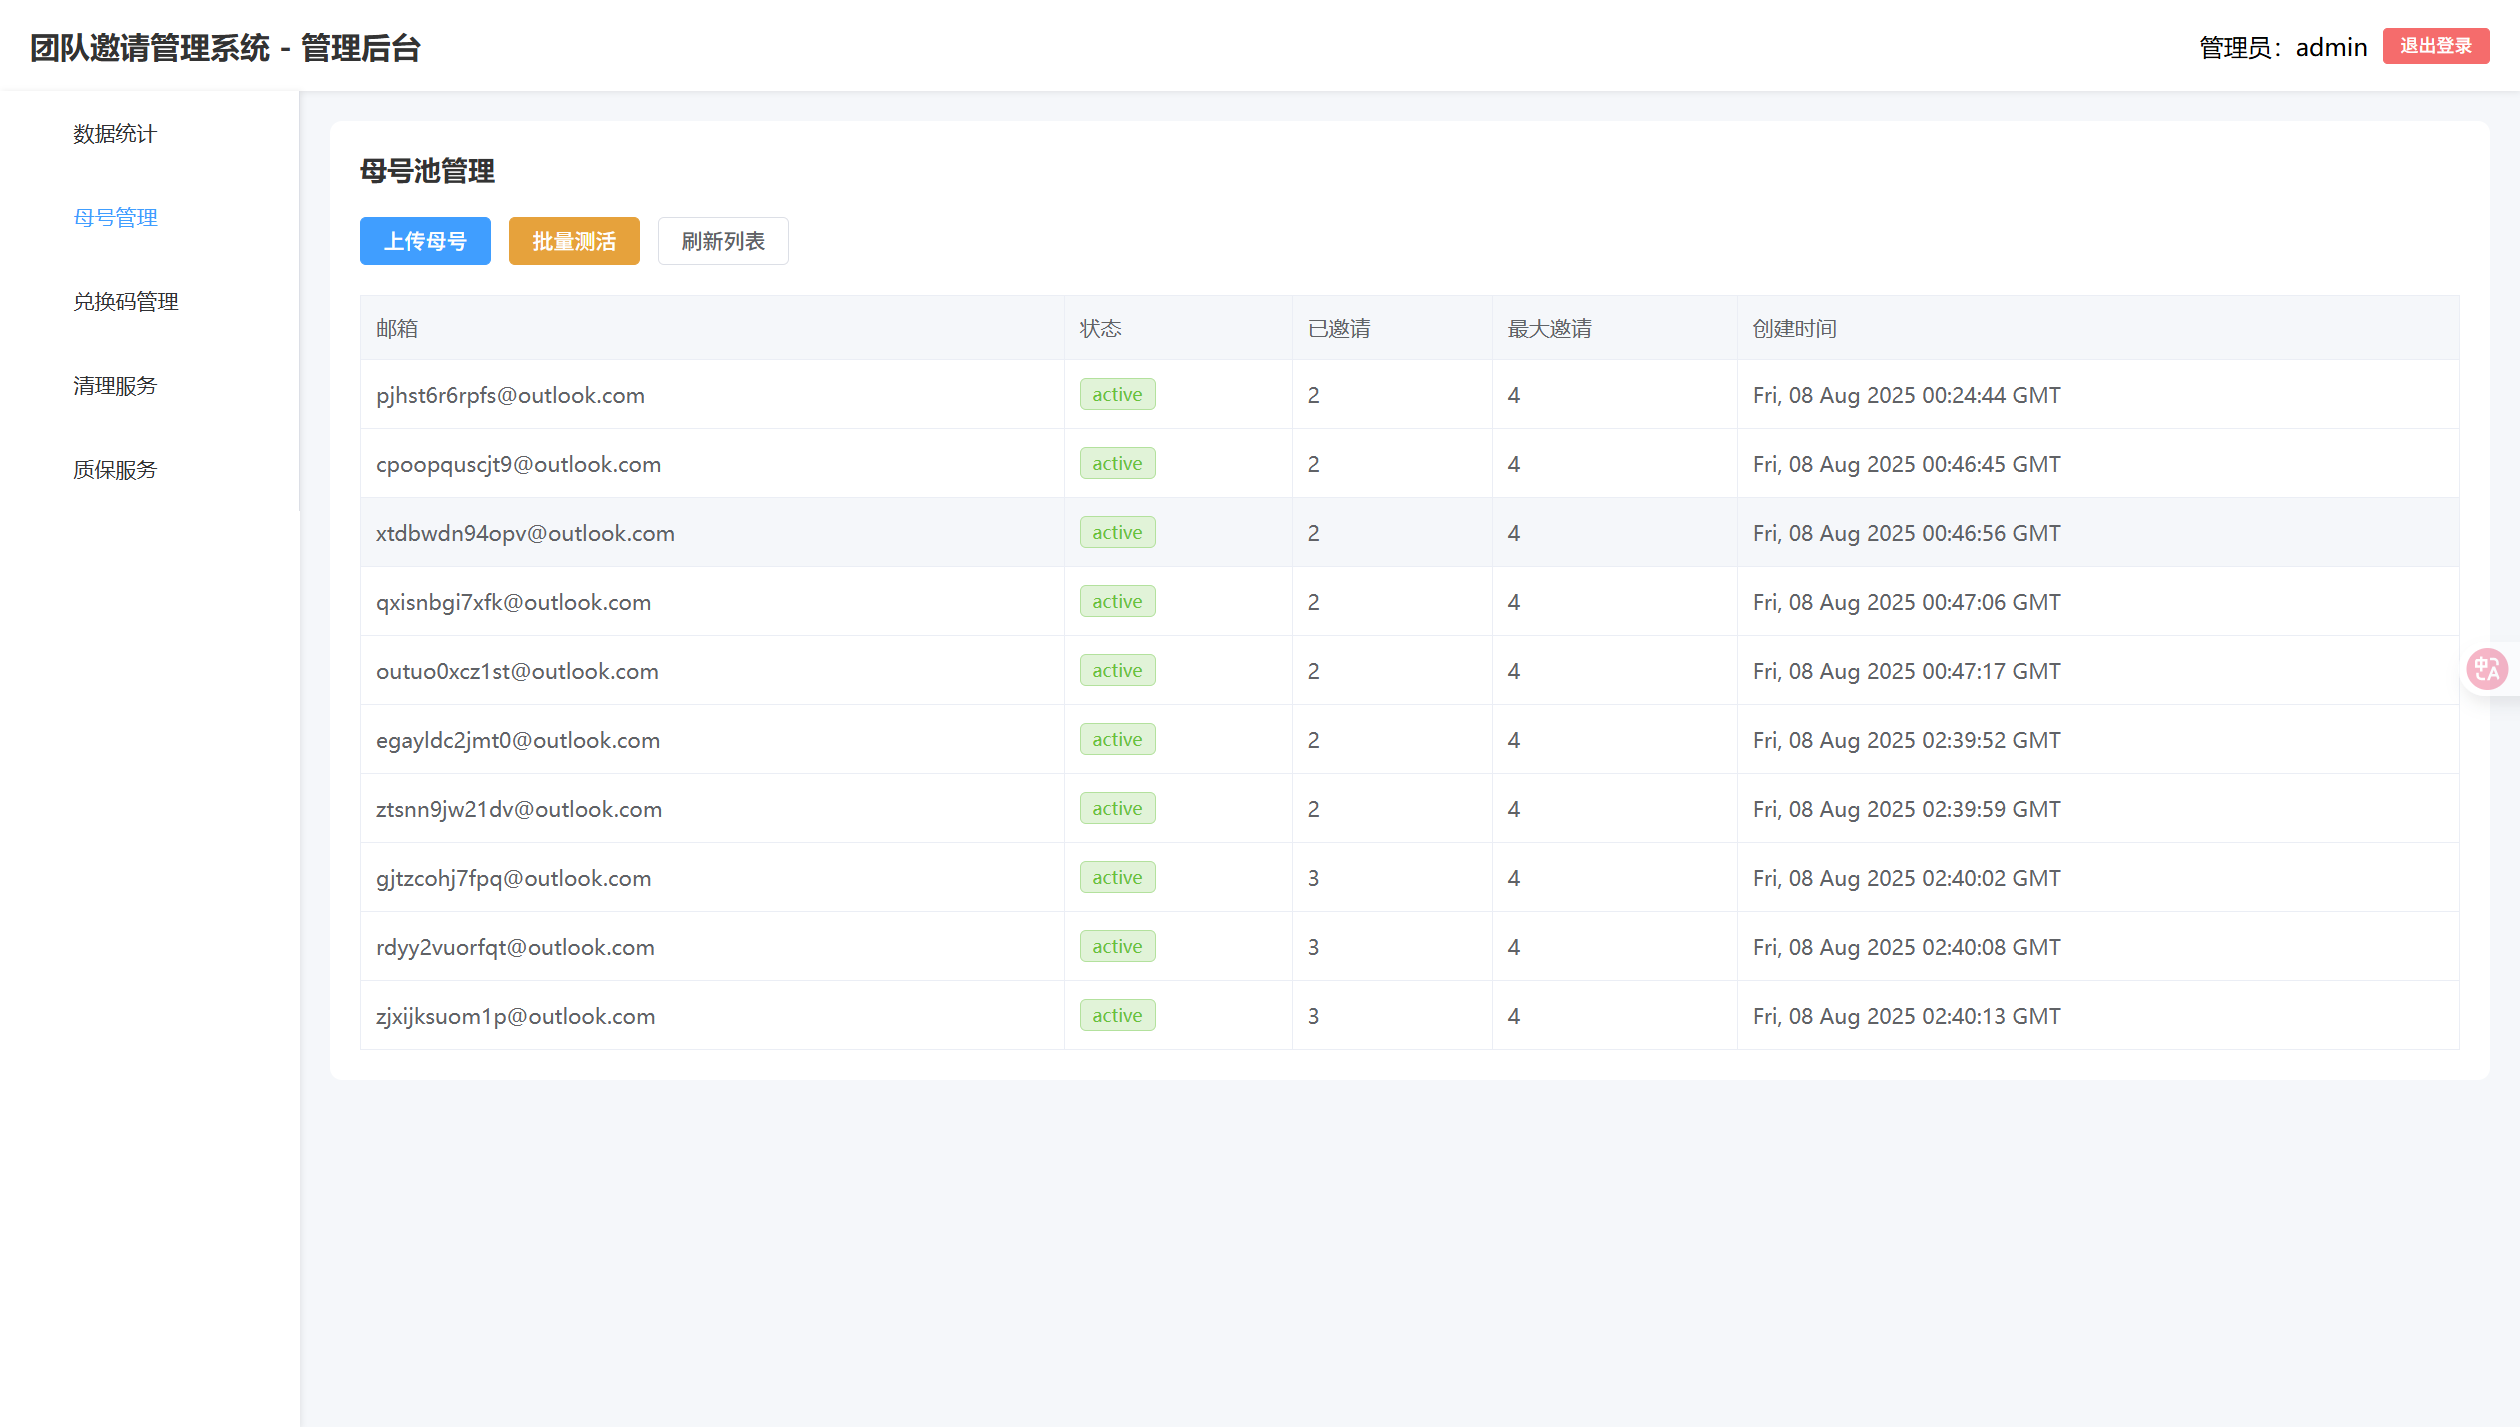The height and width of the screenshot is (1427, 2520).
Task: Select the zjxijksuom1p@outlook.com row
Action: pyautogui.click(x=515, y=1016)
